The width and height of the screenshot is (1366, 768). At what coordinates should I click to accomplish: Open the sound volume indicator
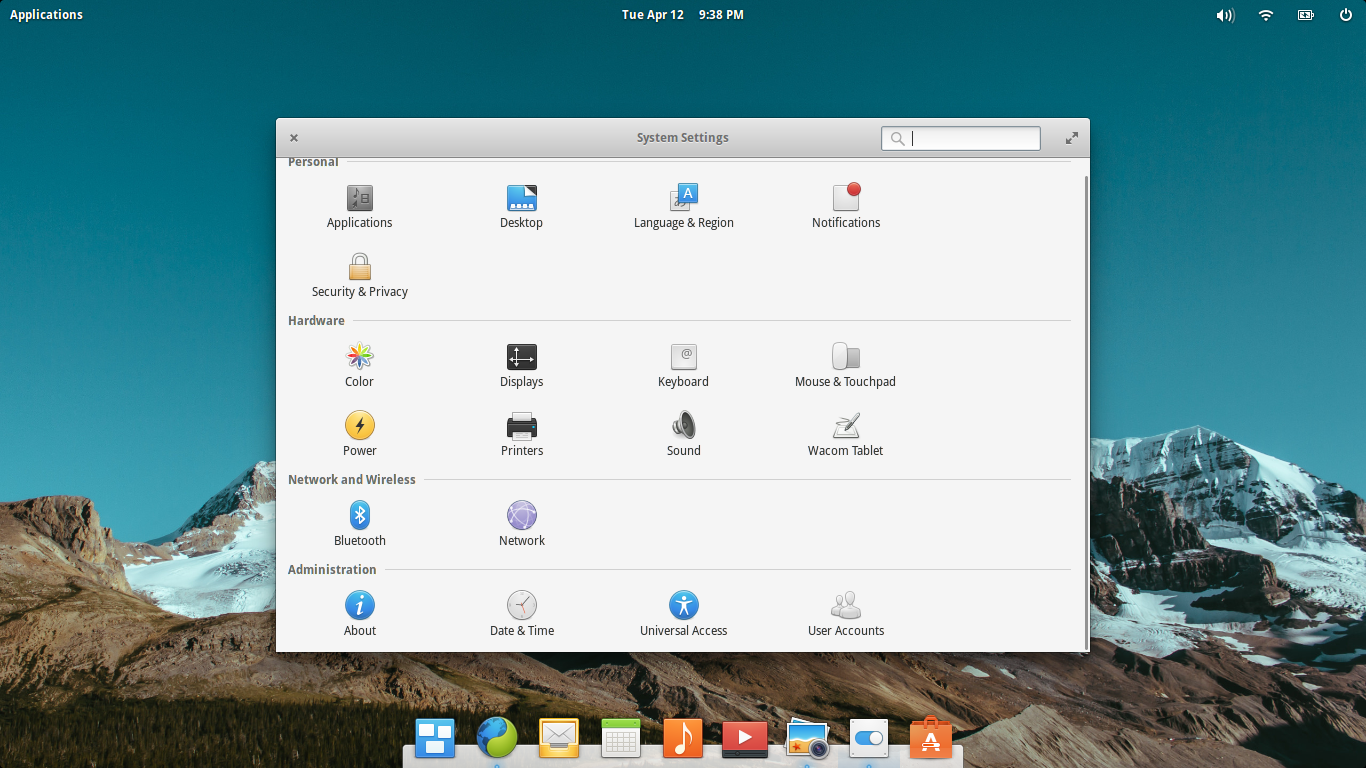(x=1225, y=15)
